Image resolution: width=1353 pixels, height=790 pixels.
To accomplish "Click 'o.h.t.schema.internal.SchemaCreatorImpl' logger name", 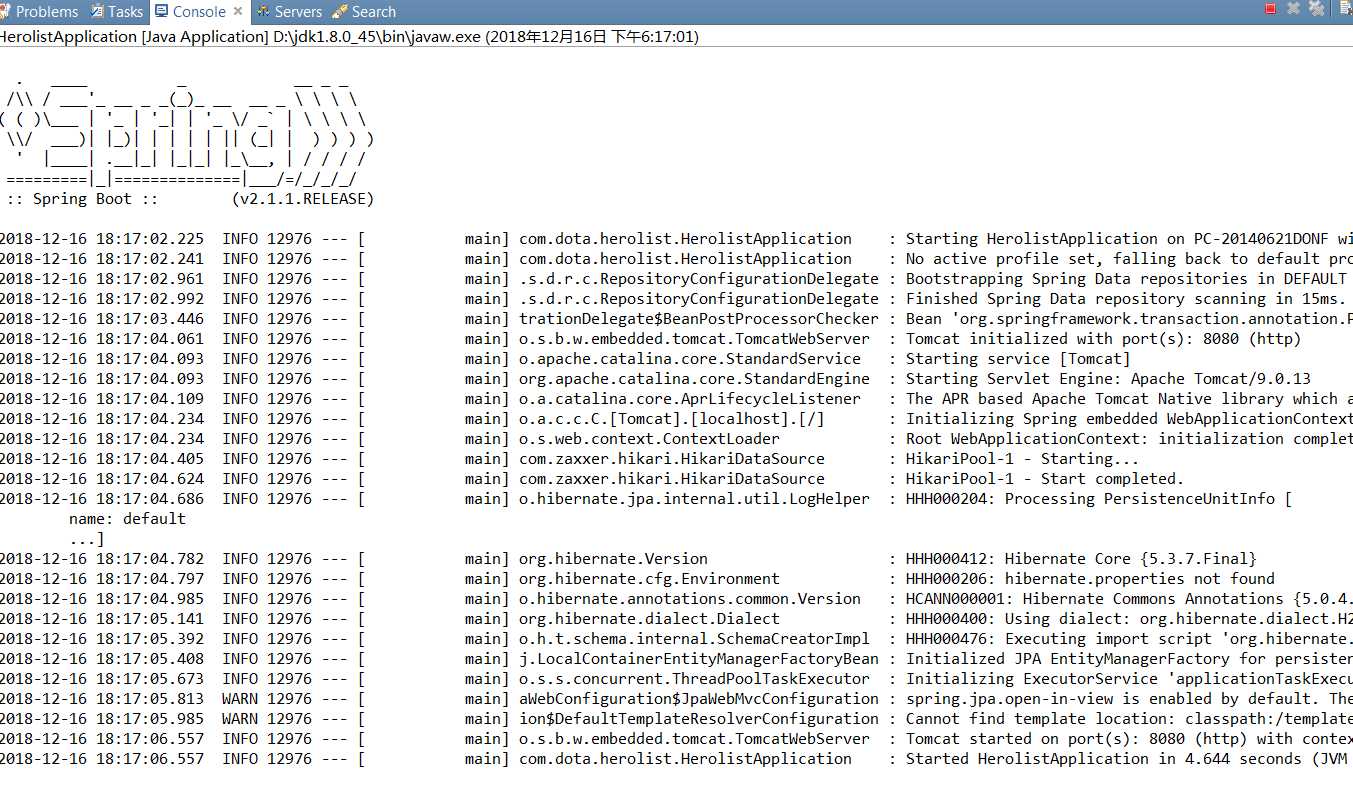I will (x=694, y=639).
